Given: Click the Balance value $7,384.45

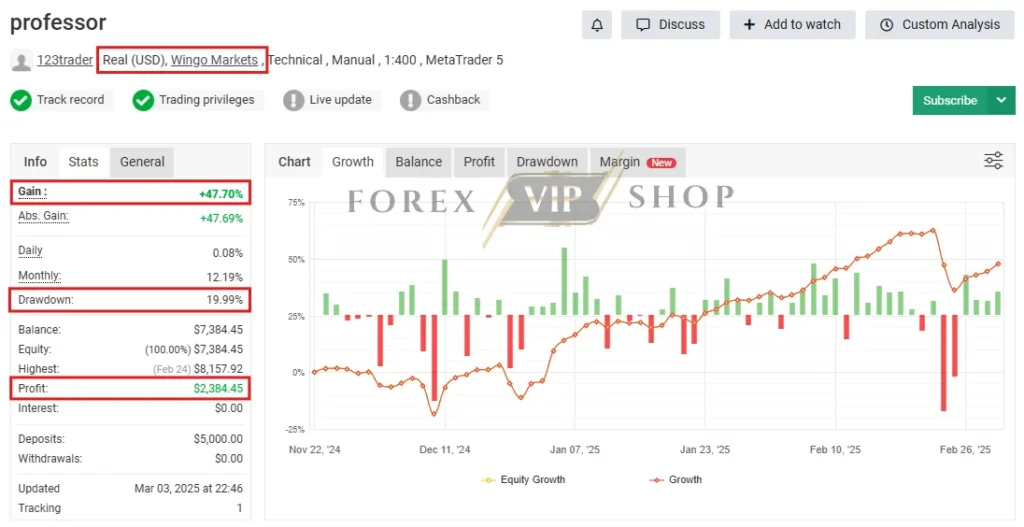Looking at the screenshot, I should pyautogui.click(x=218, y=330).
